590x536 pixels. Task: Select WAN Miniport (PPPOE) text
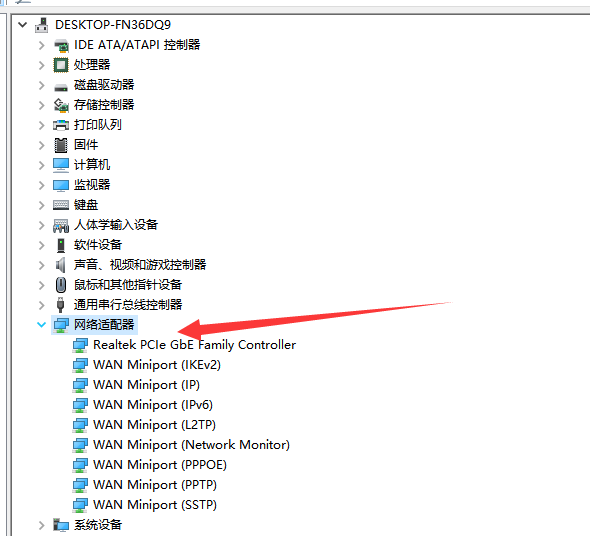(x=160, y=465)
